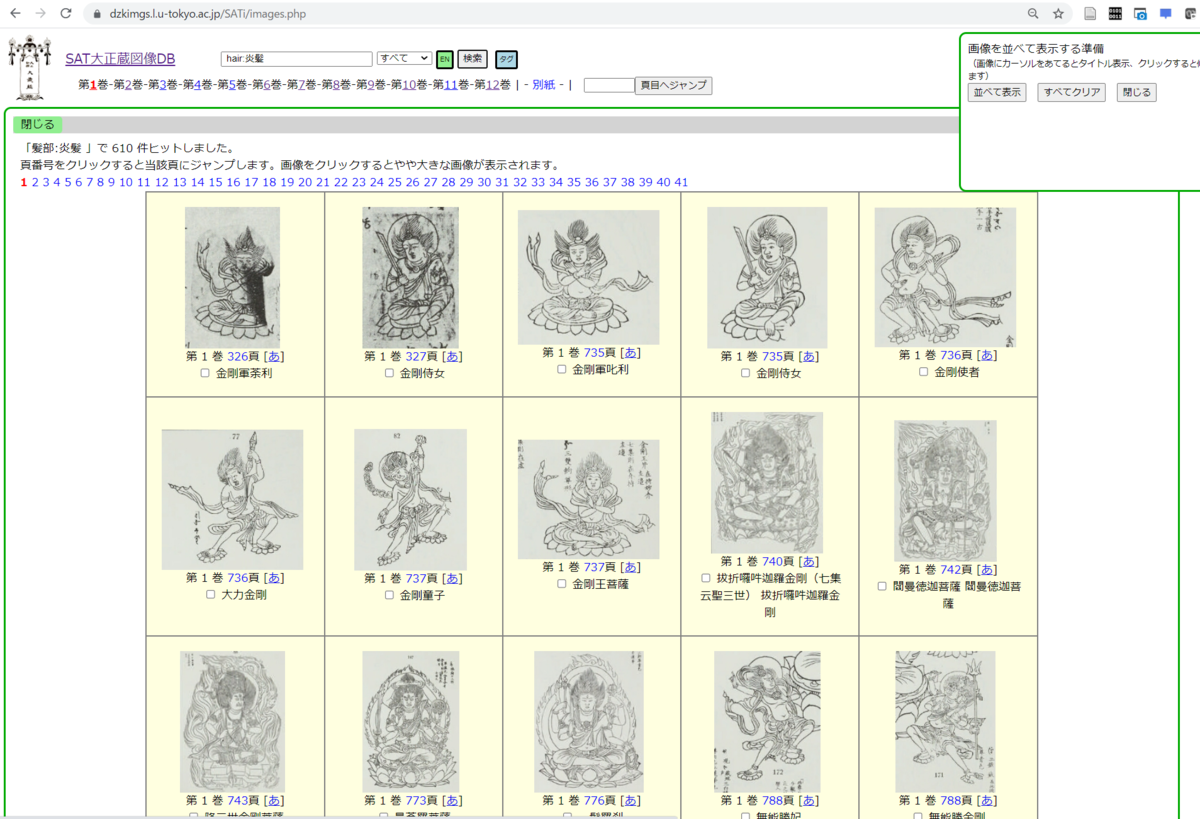Open results page 41
Screen dimensions: 1200x819
[x=681, y=182]
